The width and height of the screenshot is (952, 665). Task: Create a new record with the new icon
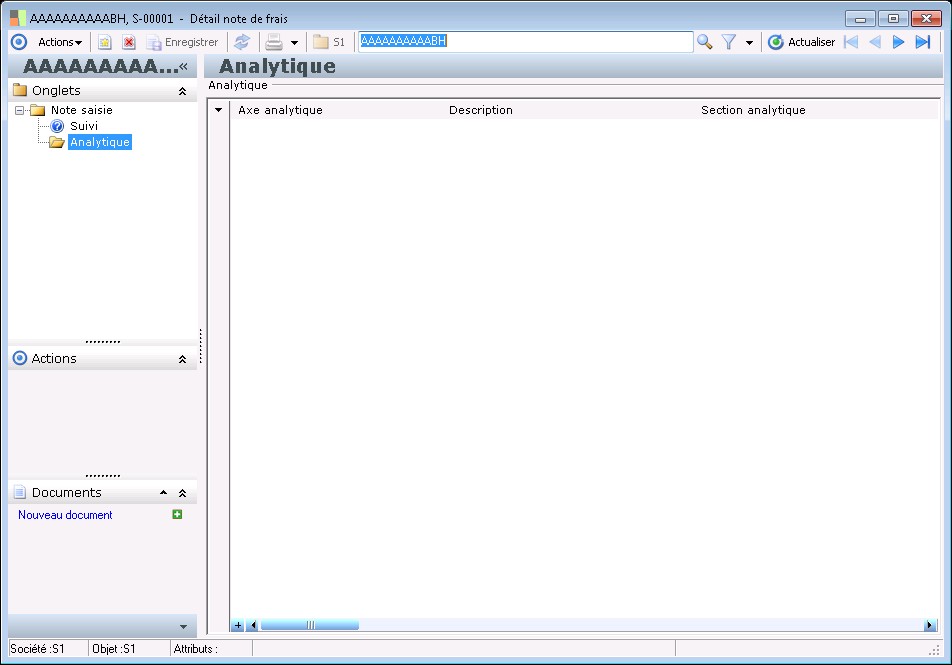click(104, 42)
